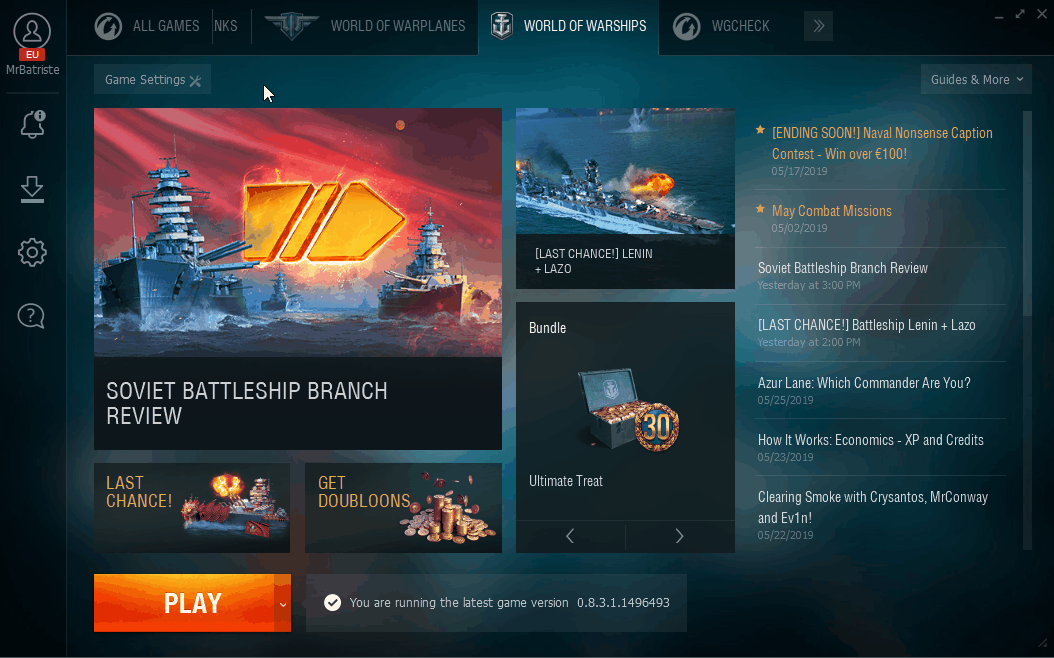Screen dimensions: 1054x658
Task: Show more game tabs with double chevron
Action: click(818, 26)
